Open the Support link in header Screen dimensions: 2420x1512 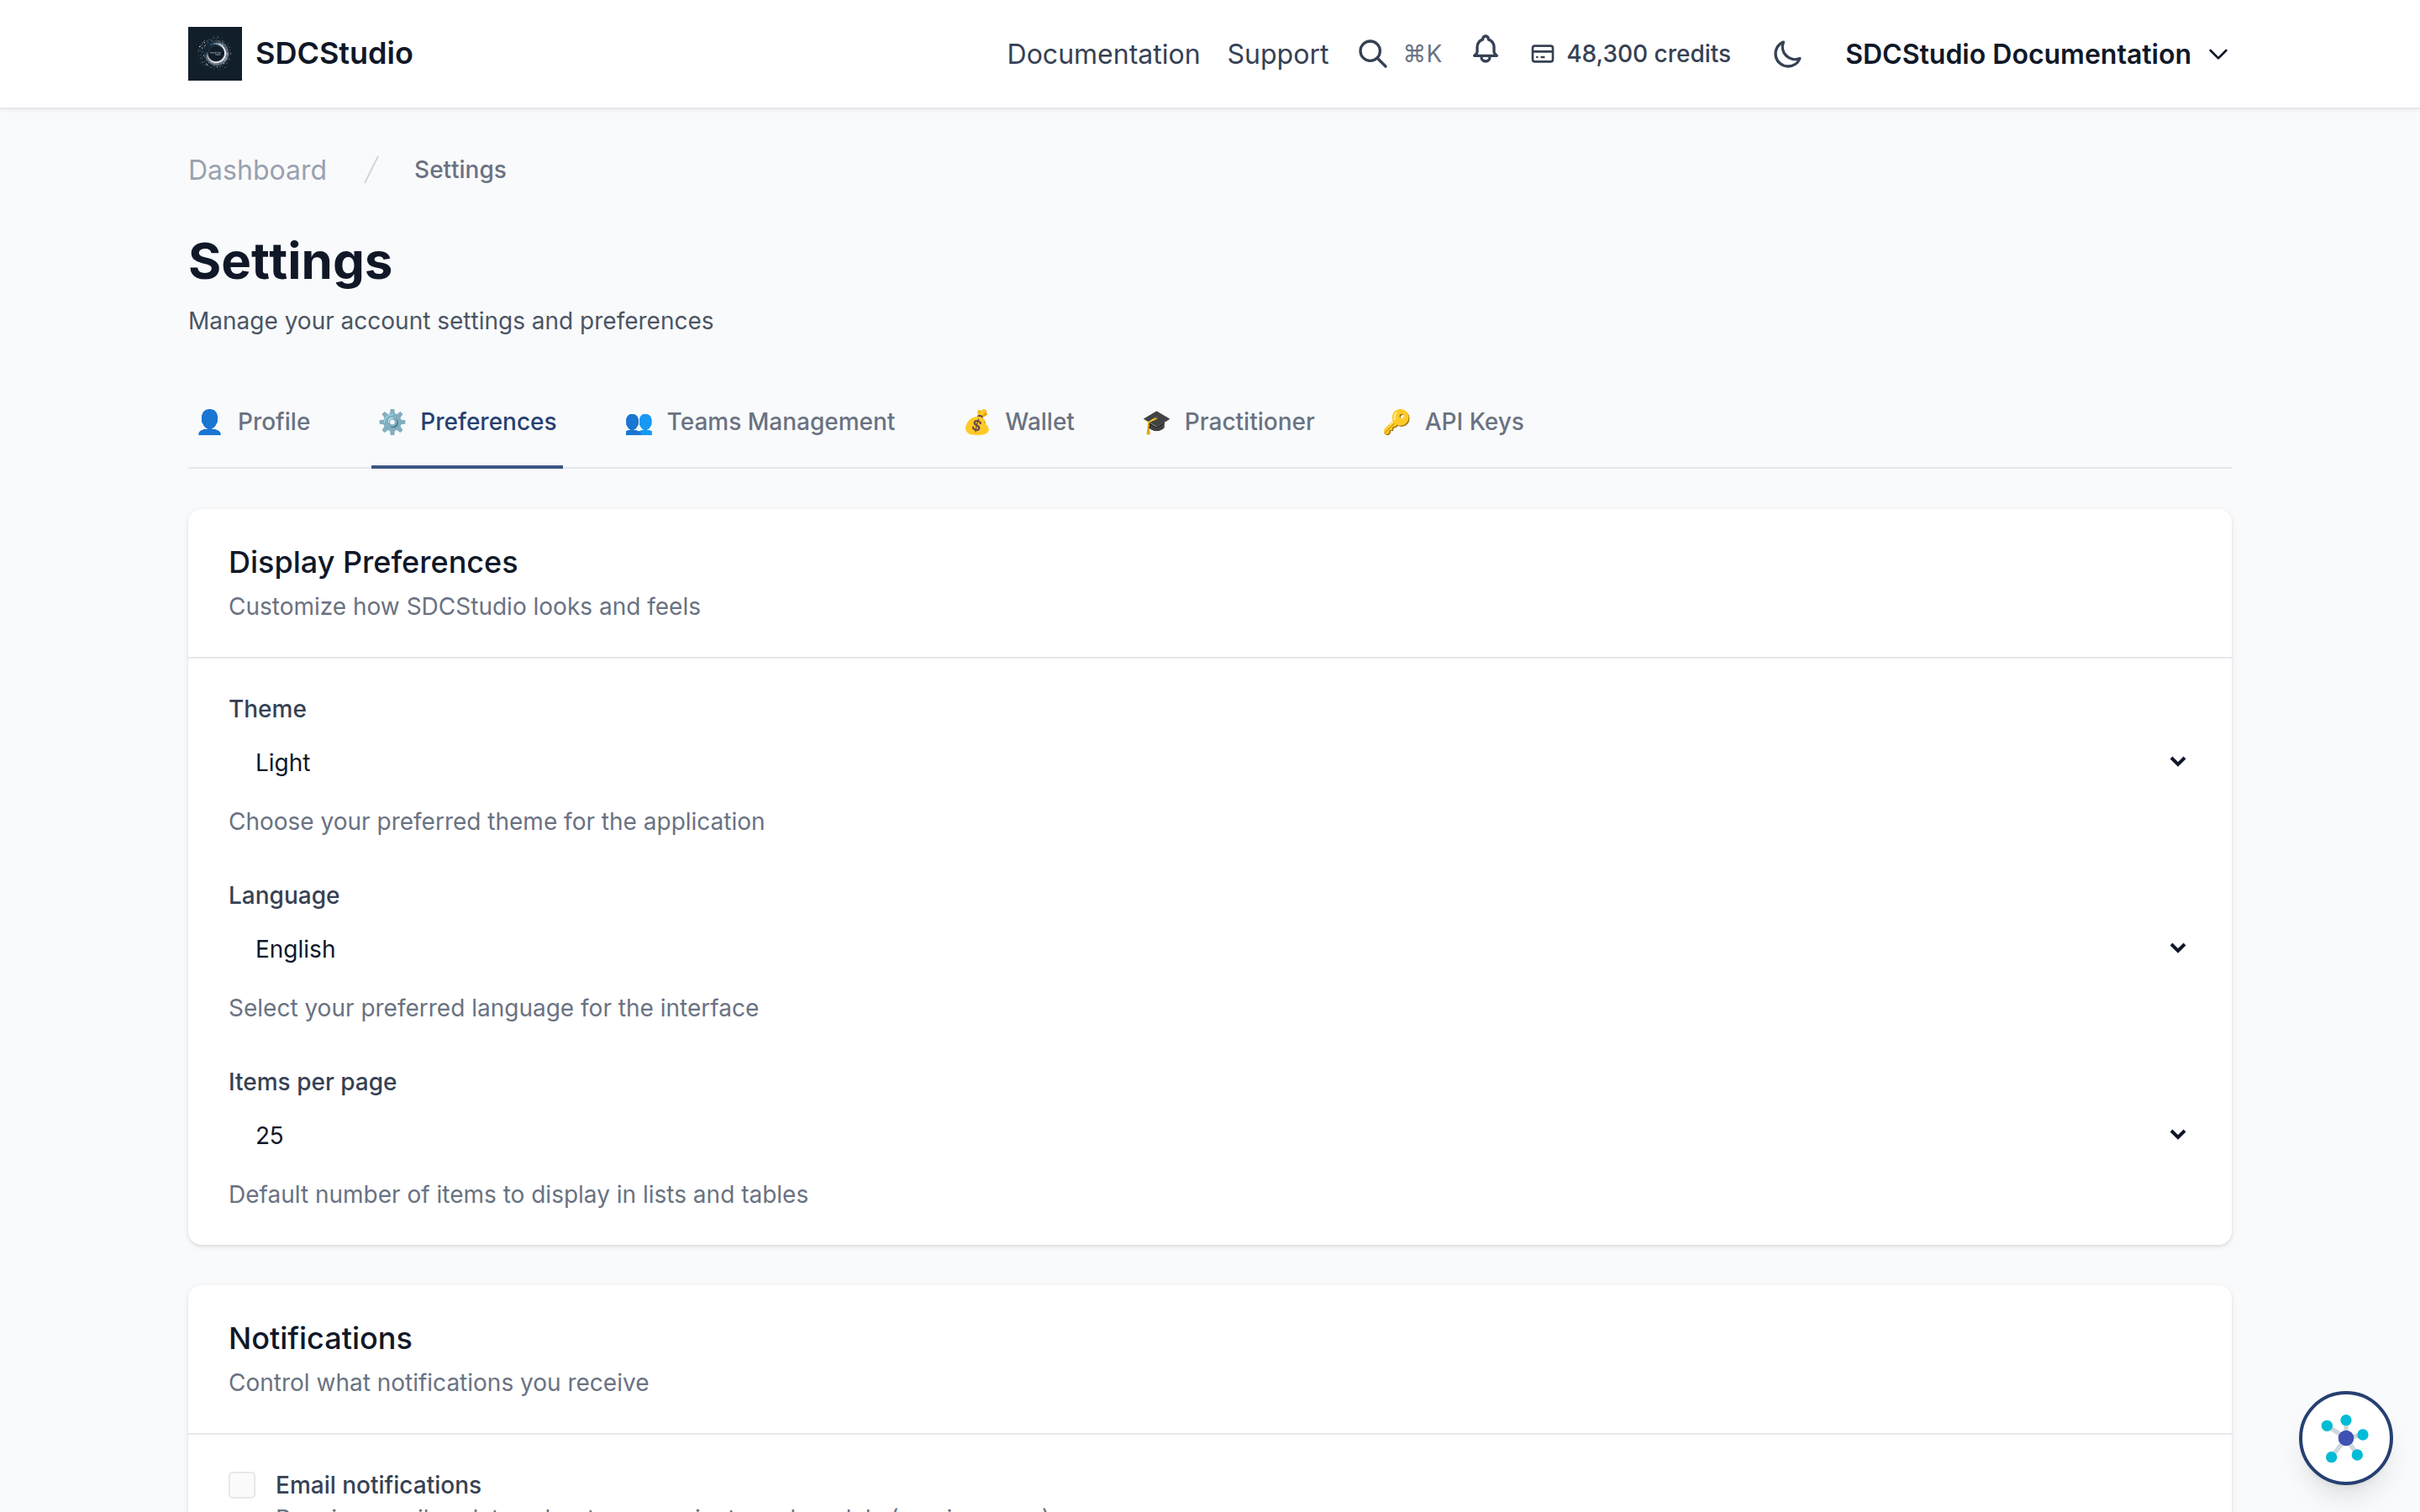click(1277, 54)
